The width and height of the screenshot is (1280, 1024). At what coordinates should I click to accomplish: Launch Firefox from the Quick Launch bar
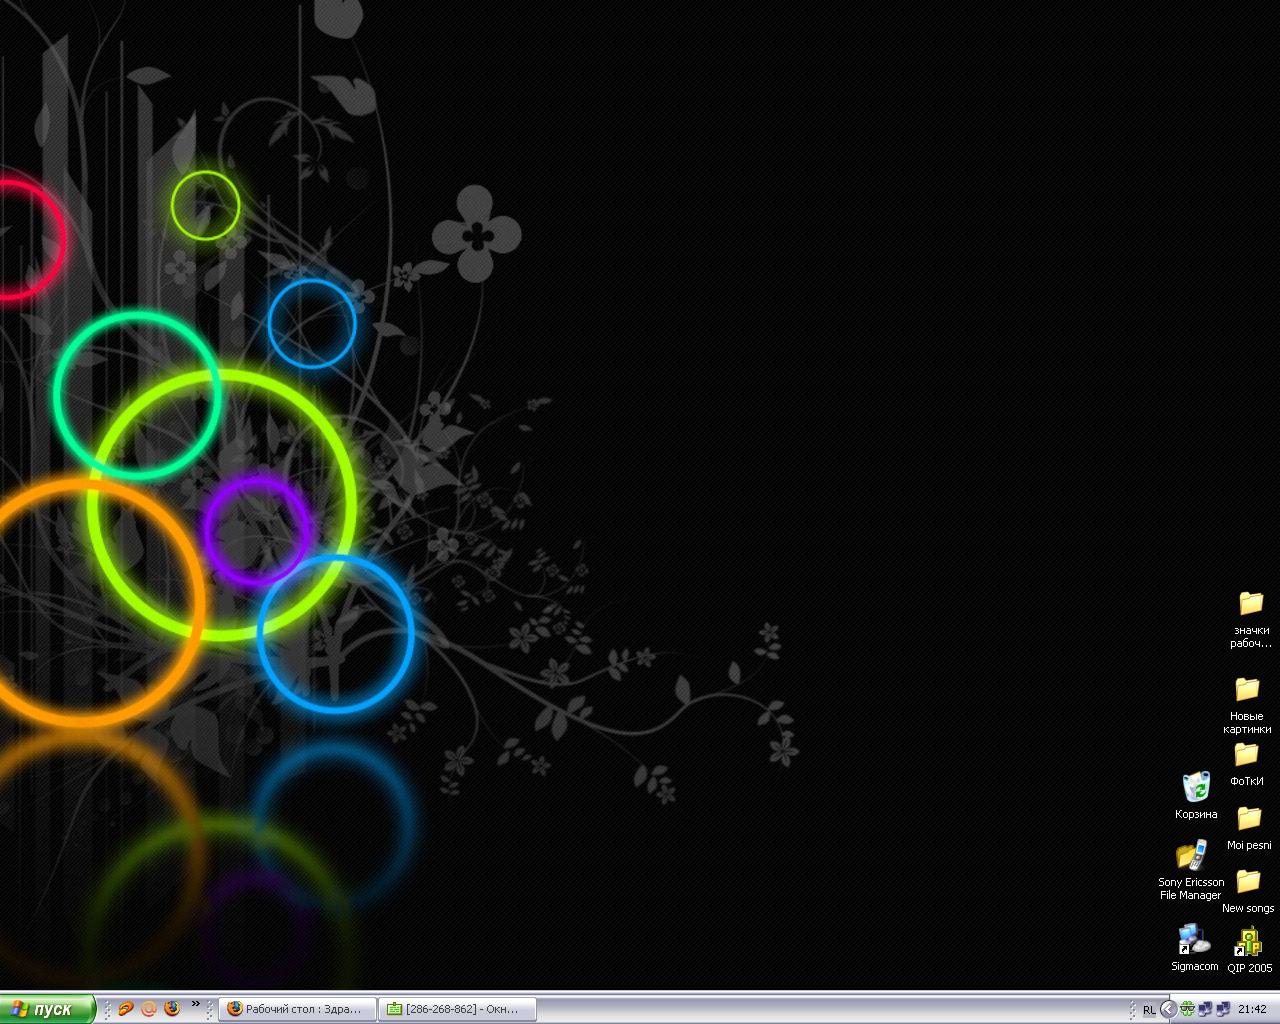(172, 1009)
